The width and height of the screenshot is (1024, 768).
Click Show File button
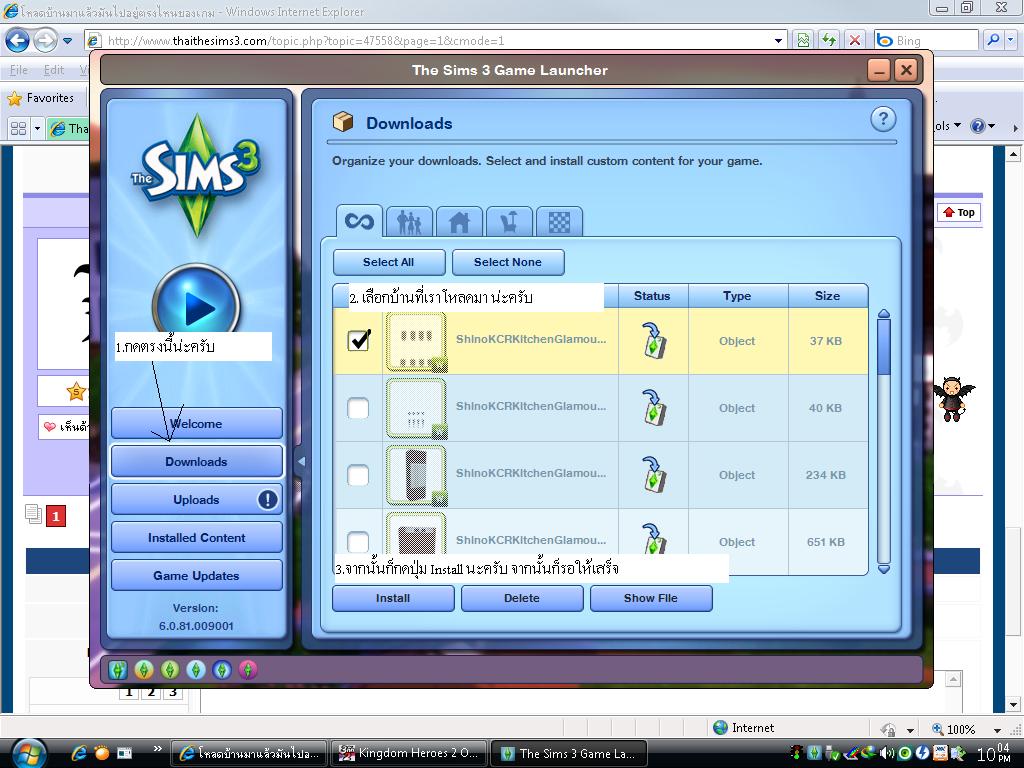click(650, 598)
